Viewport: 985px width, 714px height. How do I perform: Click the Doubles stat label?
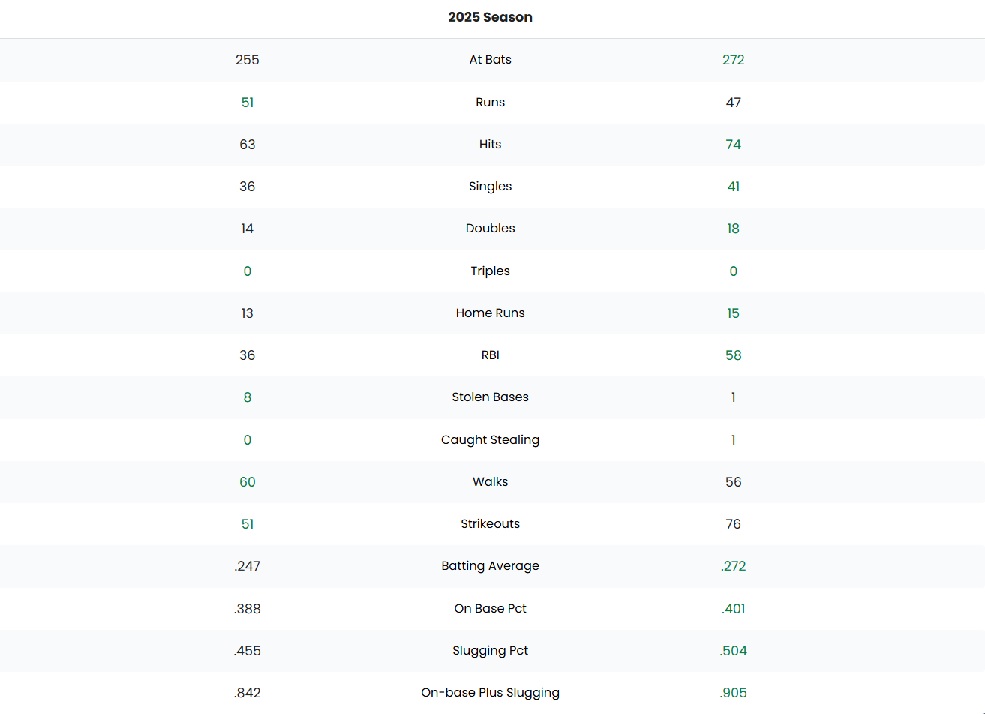490,228
